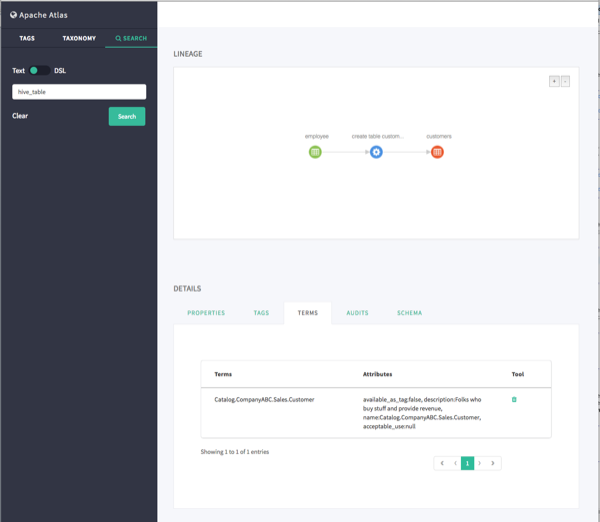Click the hive_table search input field
This screenshot has width=600, height=522.
coord(79,92)
